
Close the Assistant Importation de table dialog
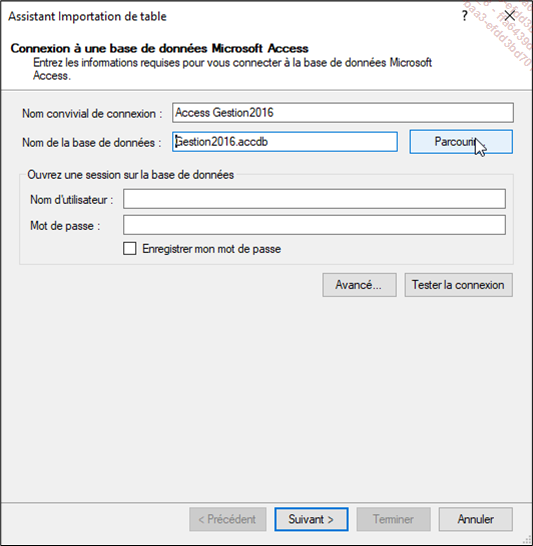click(x=510, y=16)
